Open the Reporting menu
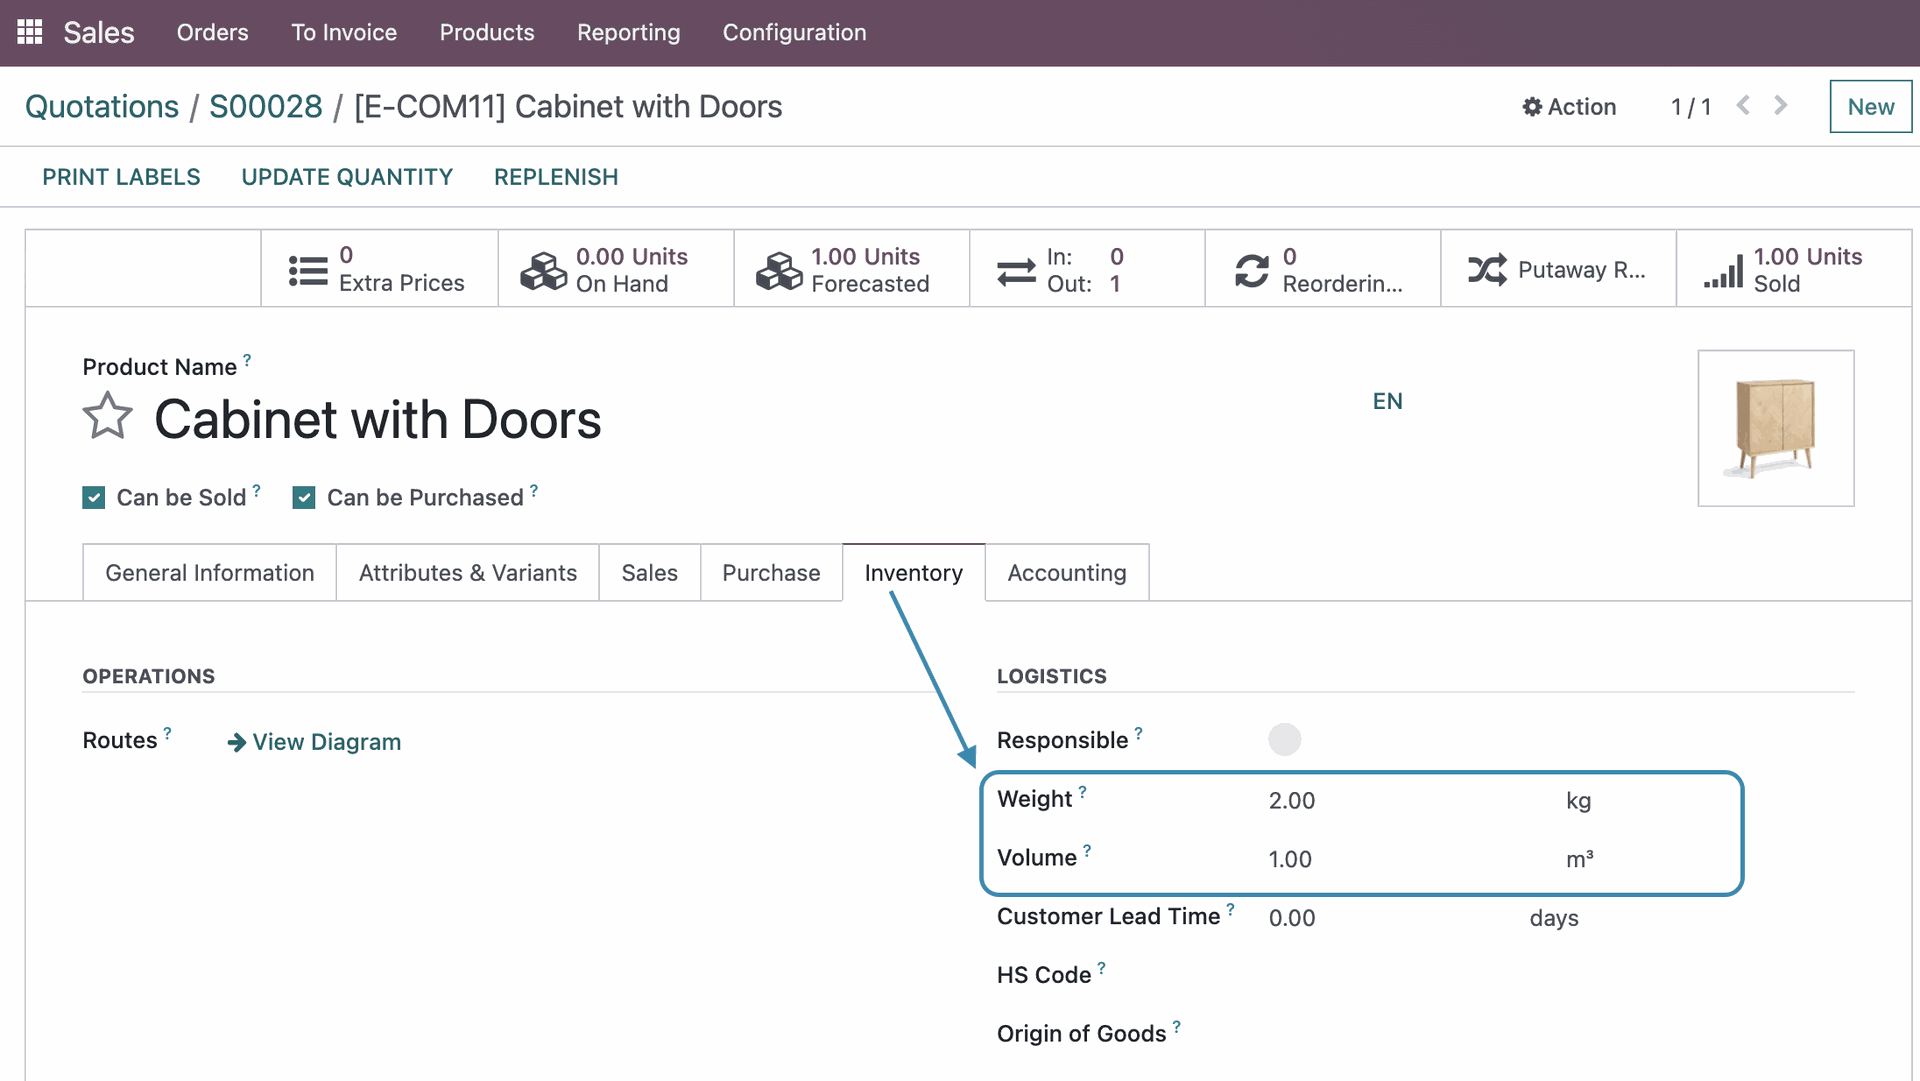1920x1081 pixels. [x=628, y=32]
